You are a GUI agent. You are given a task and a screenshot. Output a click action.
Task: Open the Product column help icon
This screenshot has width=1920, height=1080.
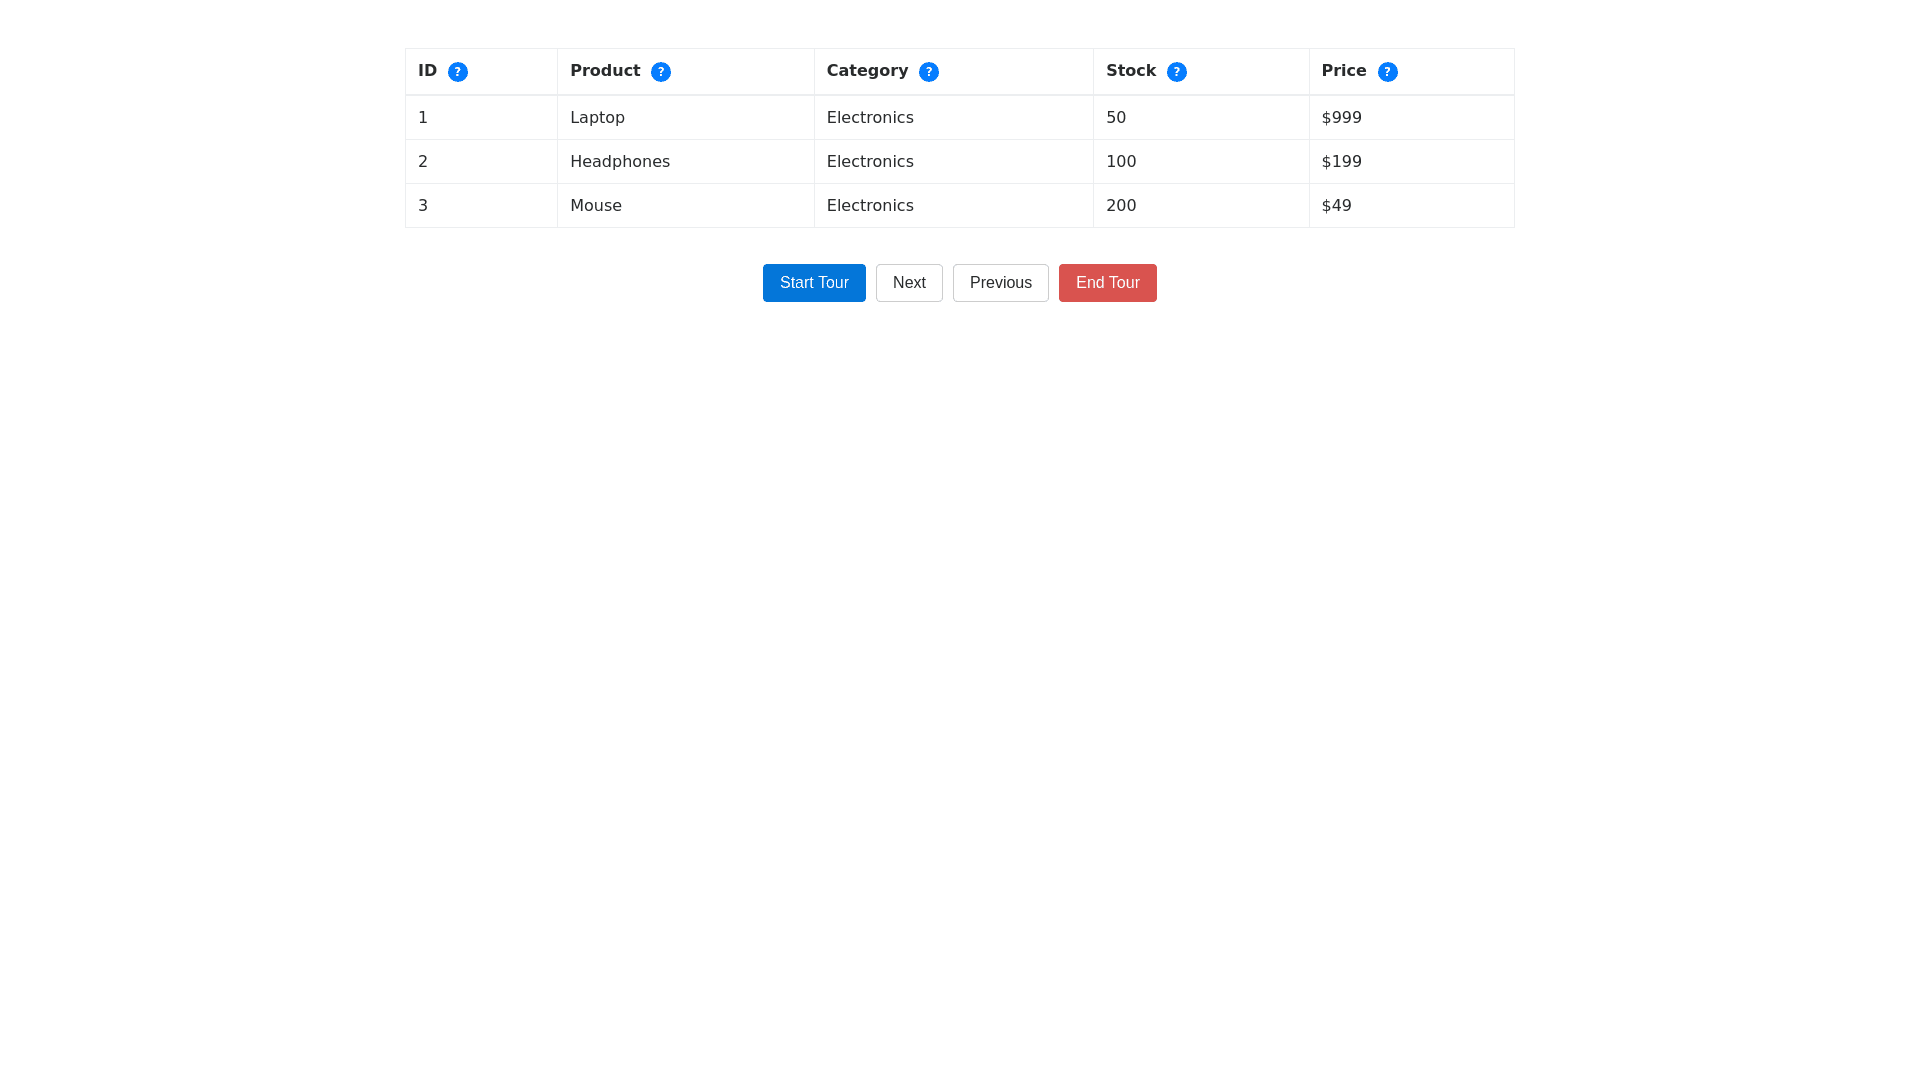[660, 72]
